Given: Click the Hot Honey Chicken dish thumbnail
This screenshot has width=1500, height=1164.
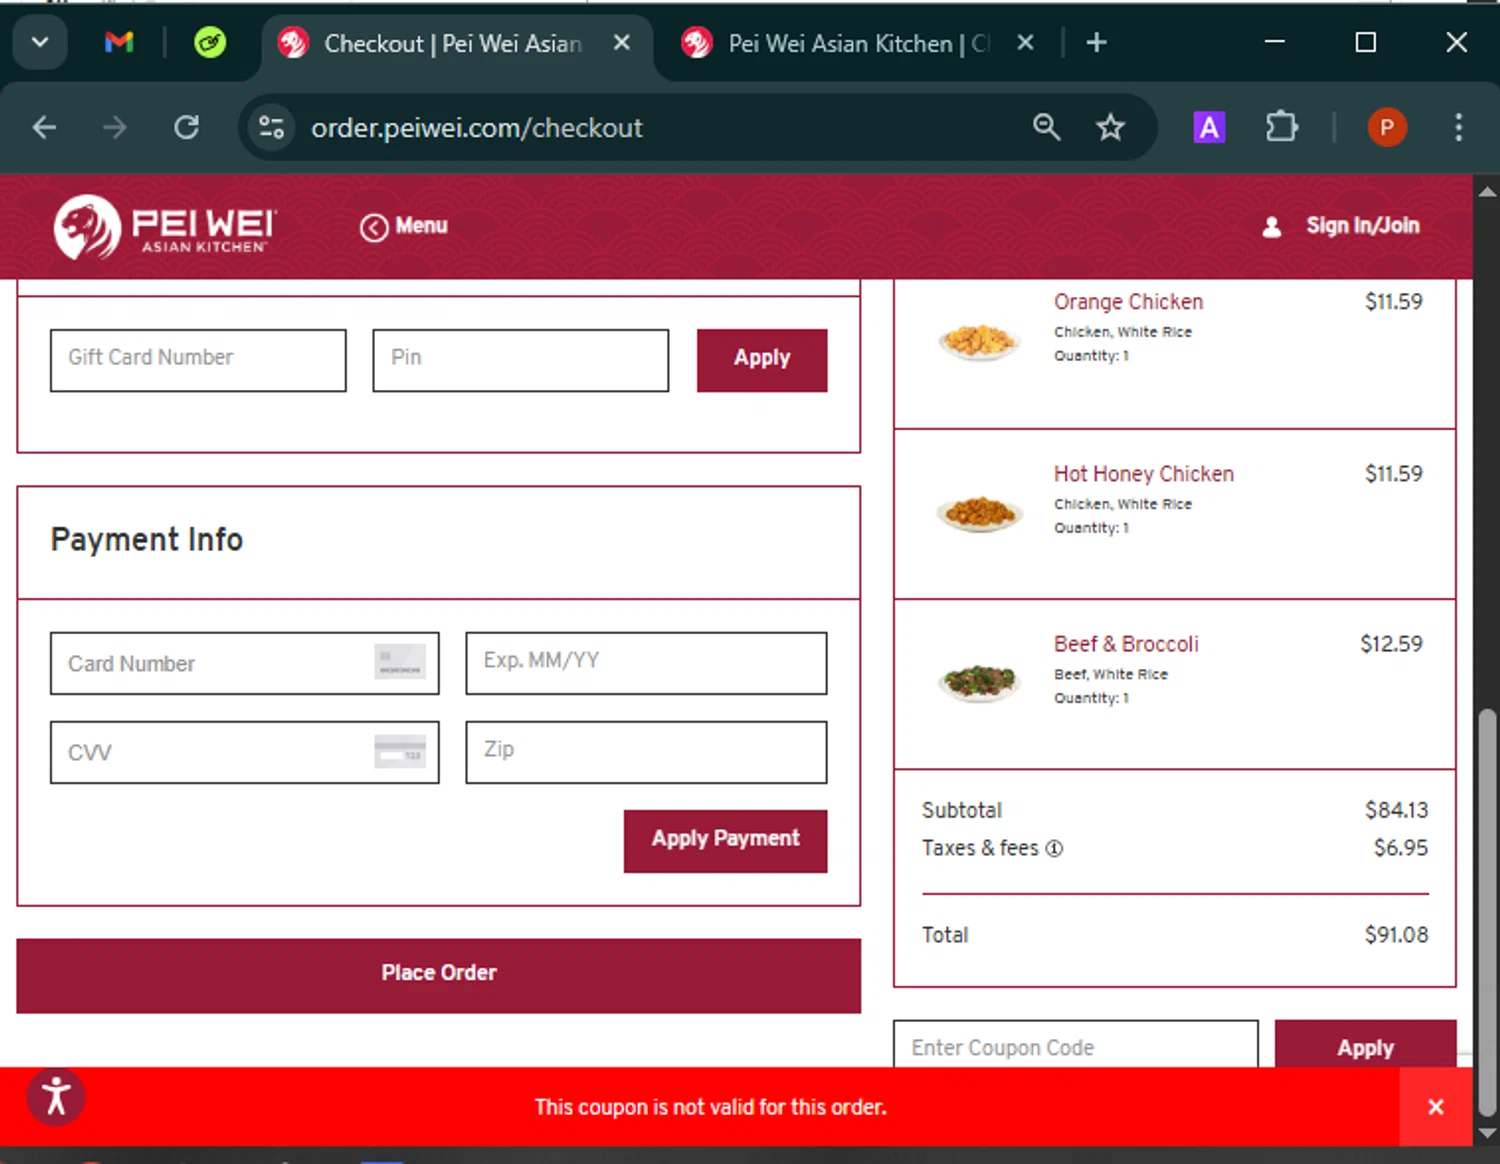Looking at the screenshot, I should click(x=979, y=513).
